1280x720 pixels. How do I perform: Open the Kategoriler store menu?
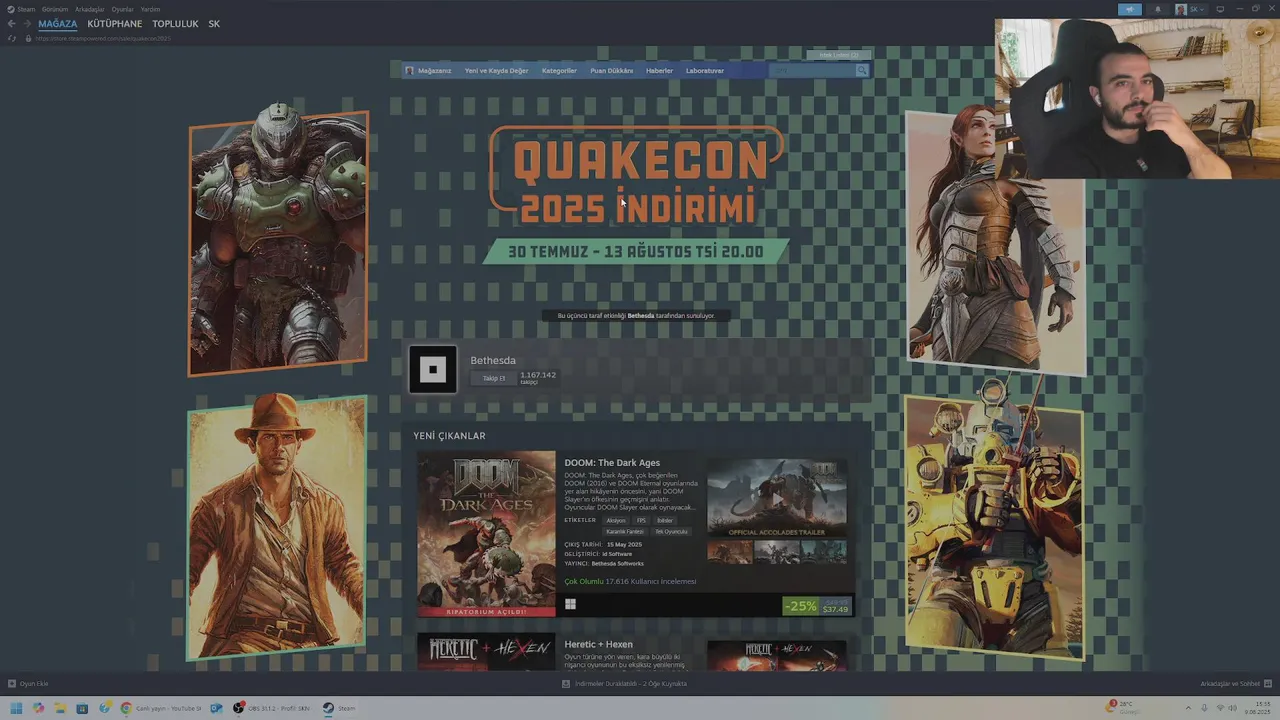click(559, 71)
